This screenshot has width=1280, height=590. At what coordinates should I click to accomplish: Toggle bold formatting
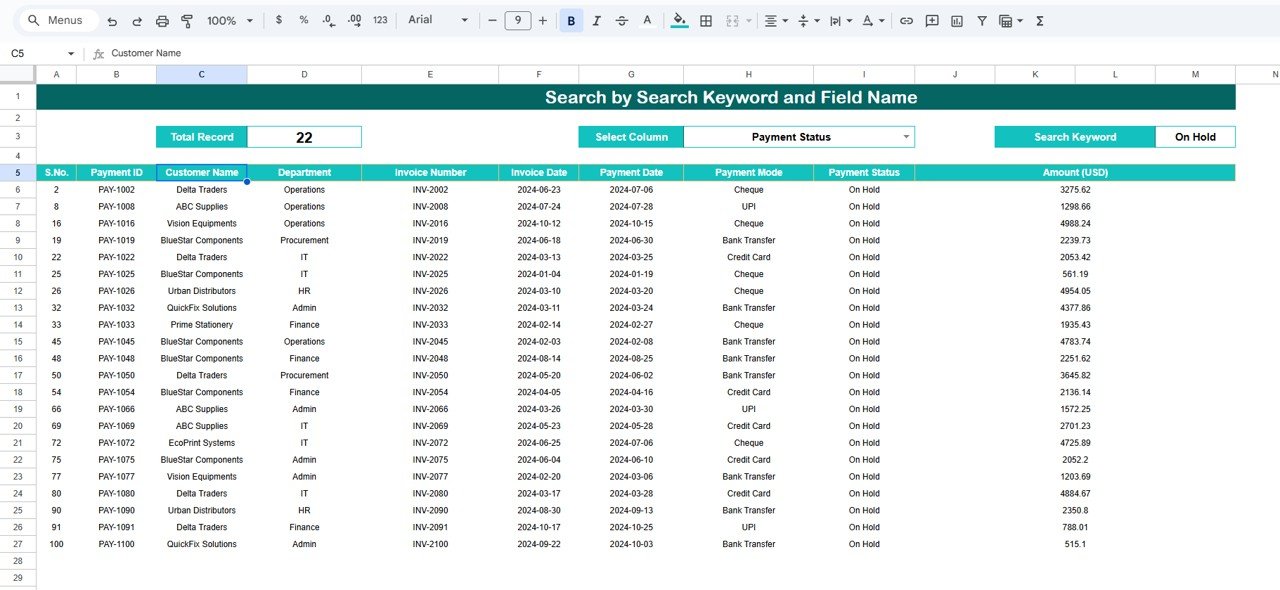click(570, 20)
